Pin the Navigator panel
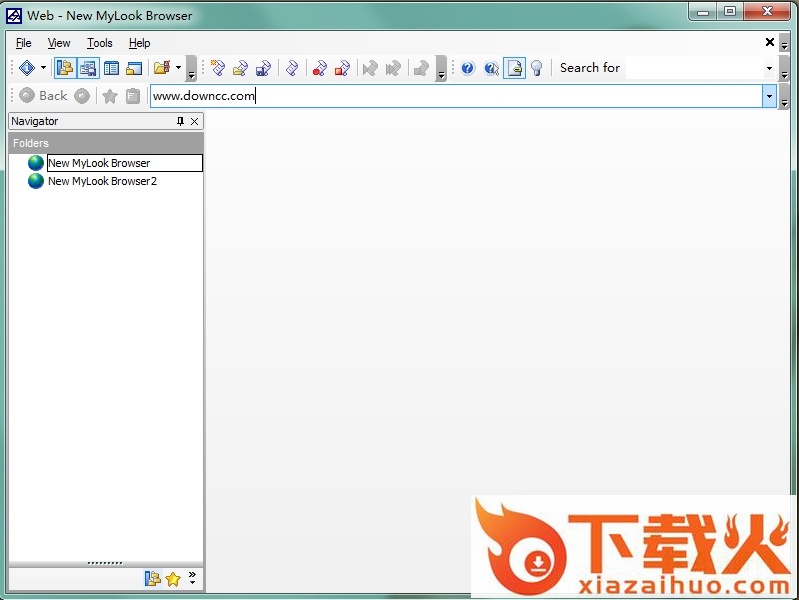Image resolution: width=799 pixels, height=600 pixels. [180, 121]
